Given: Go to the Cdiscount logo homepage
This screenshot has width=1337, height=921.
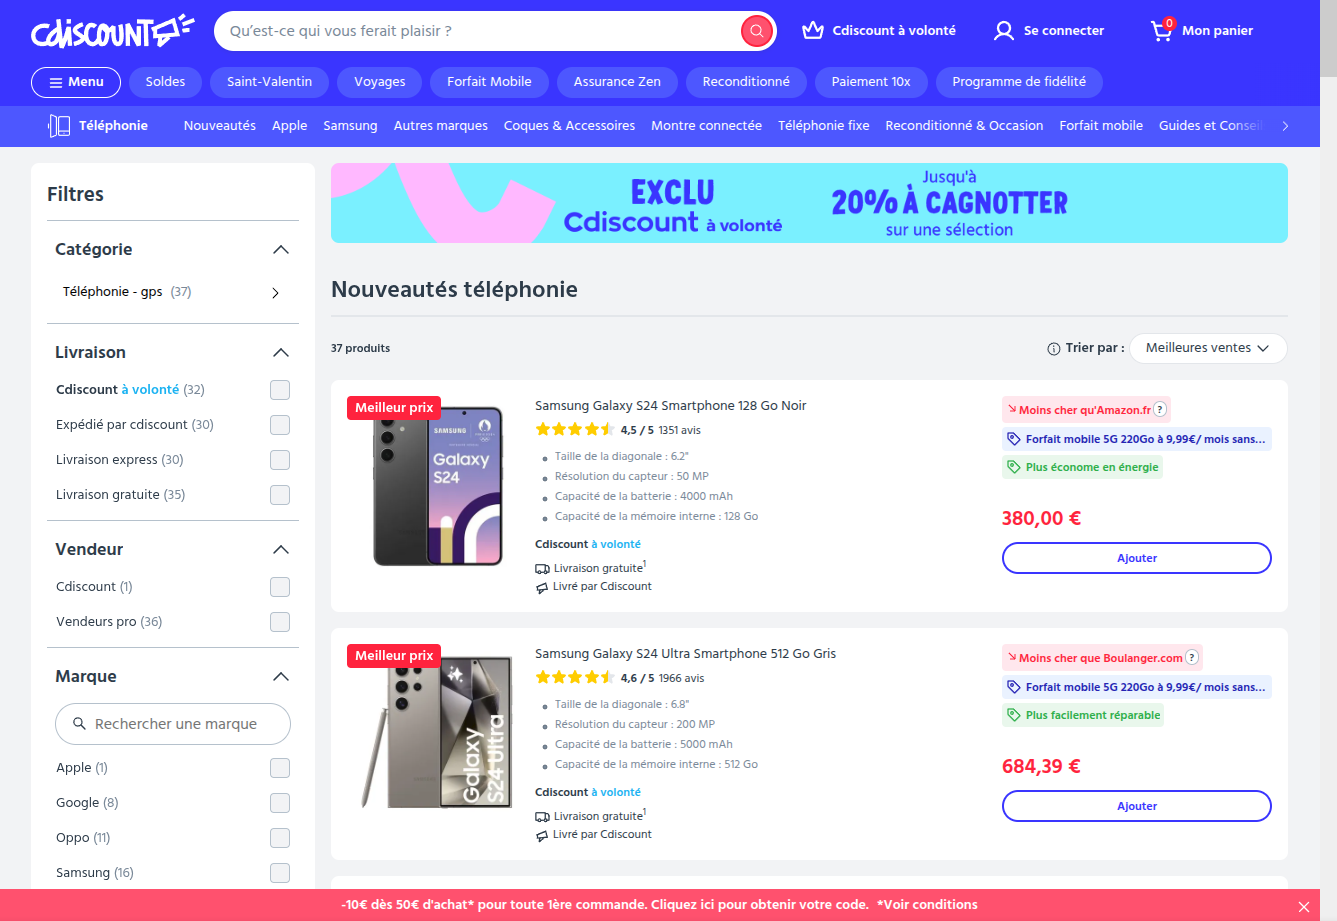Looking at the screenshot, I should point(113,32).
